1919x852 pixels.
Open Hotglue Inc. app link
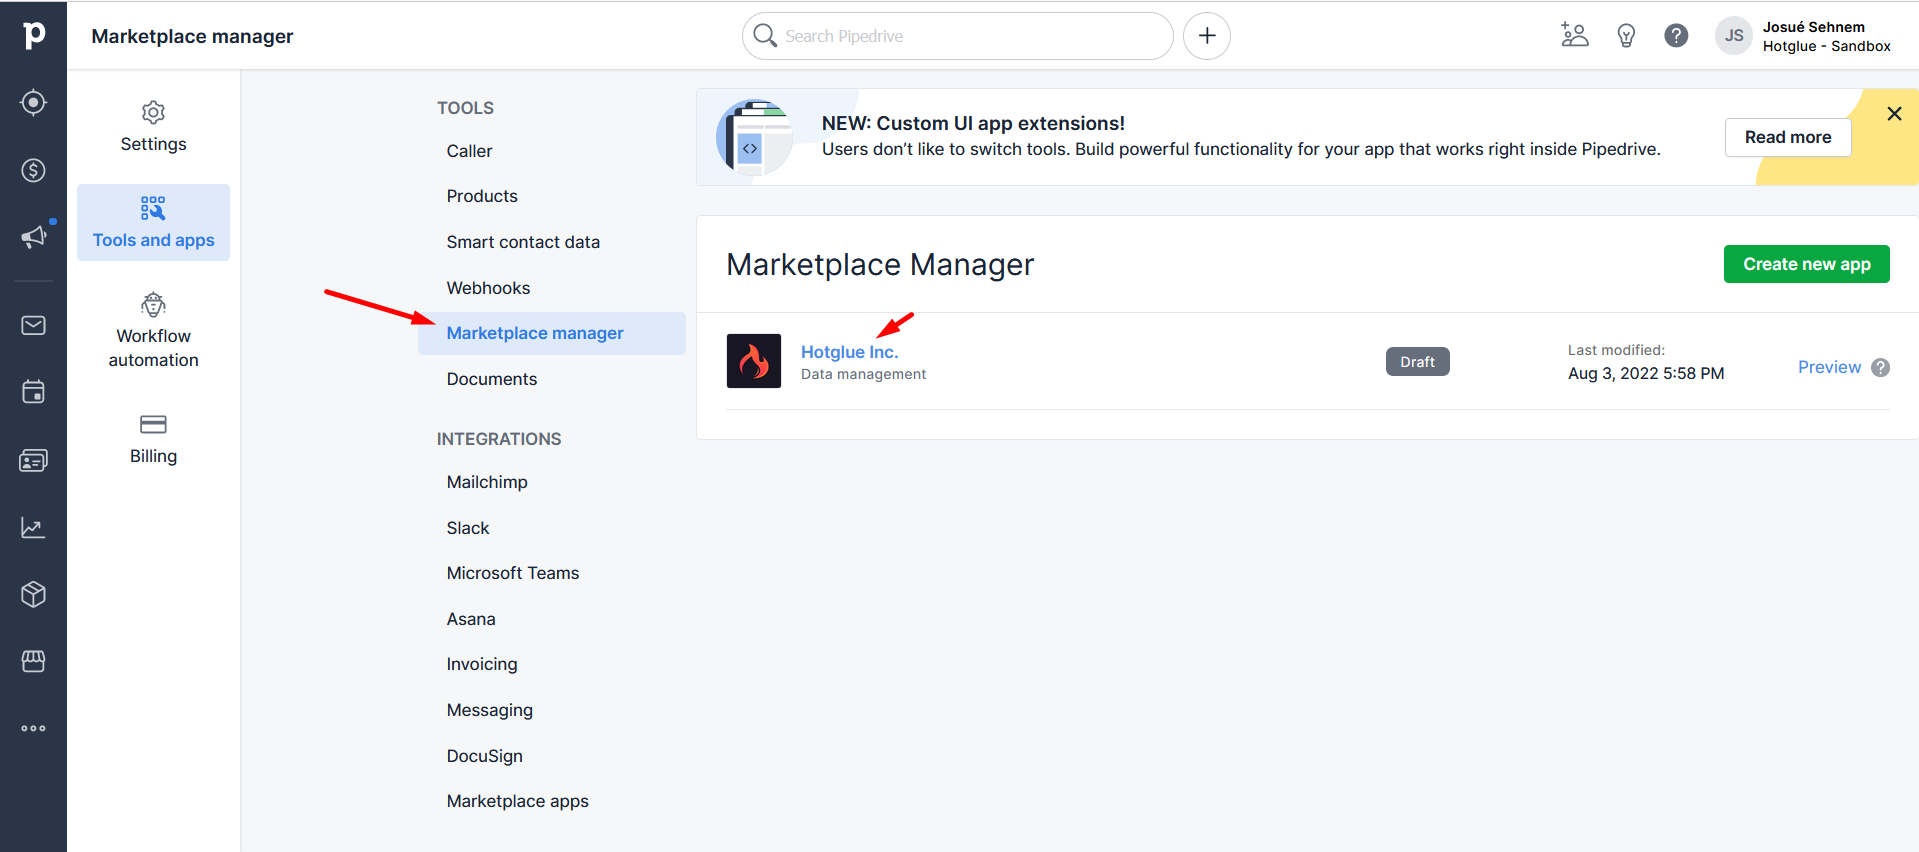(850, 352)
